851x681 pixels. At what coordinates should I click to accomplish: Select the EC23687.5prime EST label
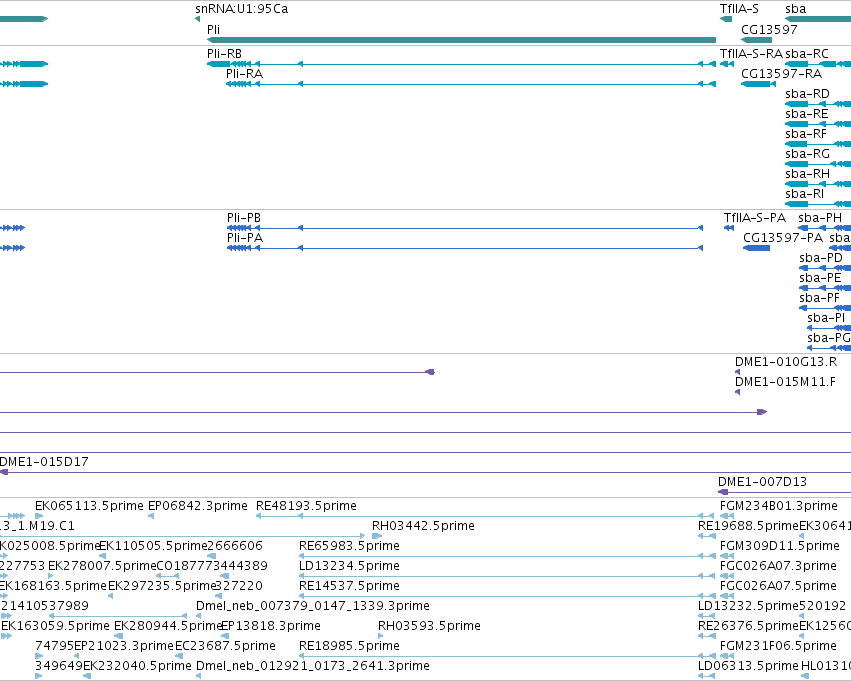click(x=225, y=646)
